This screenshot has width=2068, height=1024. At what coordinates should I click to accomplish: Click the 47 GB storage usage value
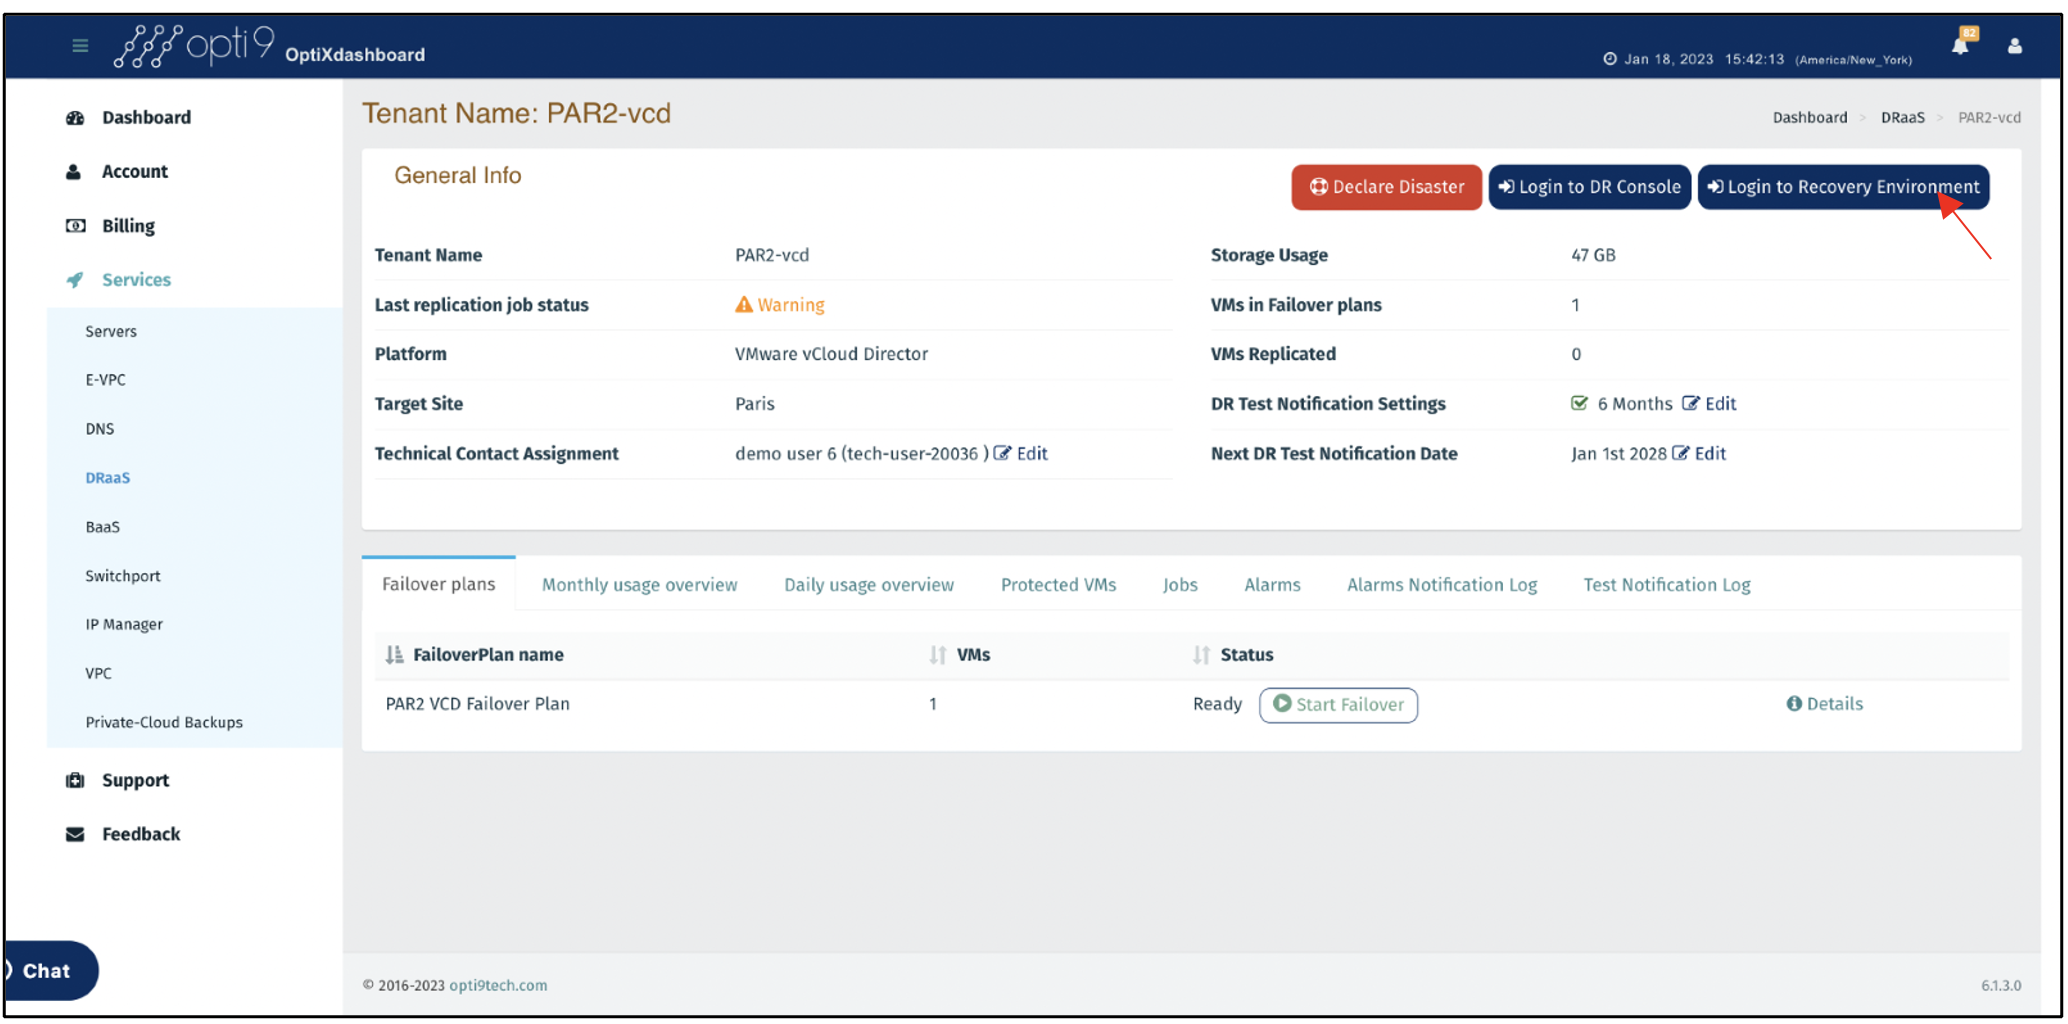pos(1593,255)
